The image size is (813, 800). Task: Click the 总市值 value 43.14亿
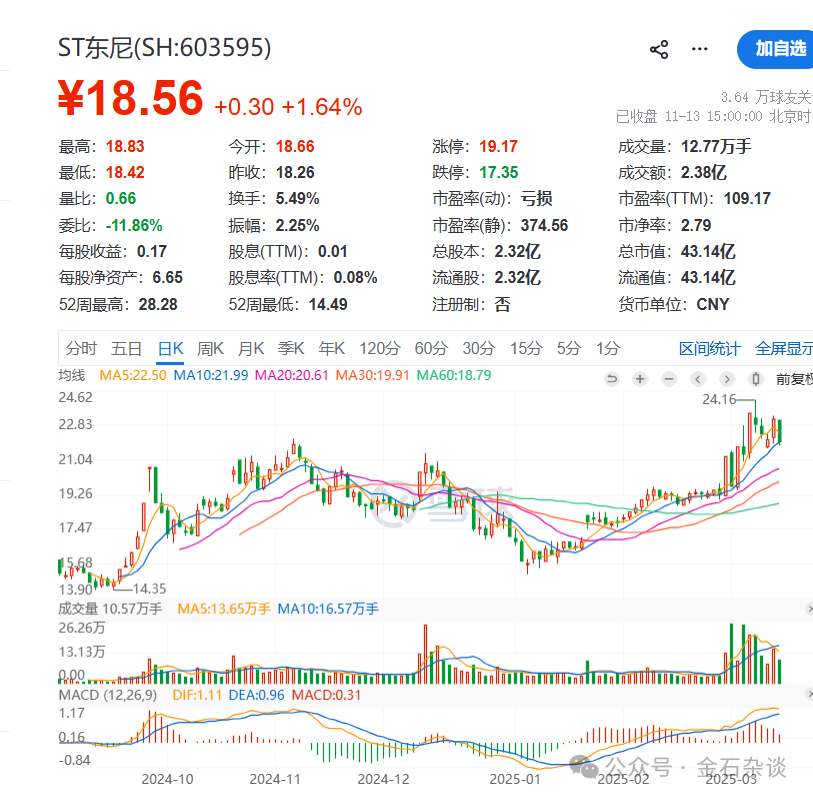(x=708, y=251)
